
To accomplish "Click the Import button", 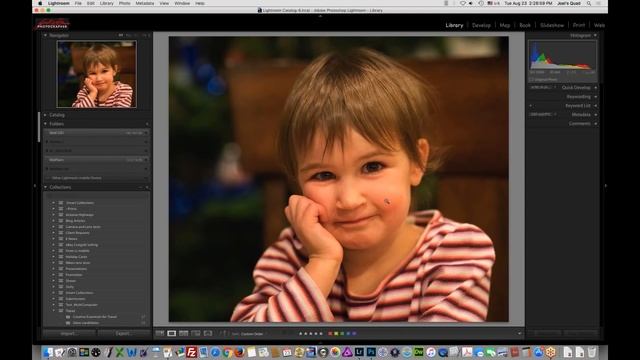I will pos(69,333).
